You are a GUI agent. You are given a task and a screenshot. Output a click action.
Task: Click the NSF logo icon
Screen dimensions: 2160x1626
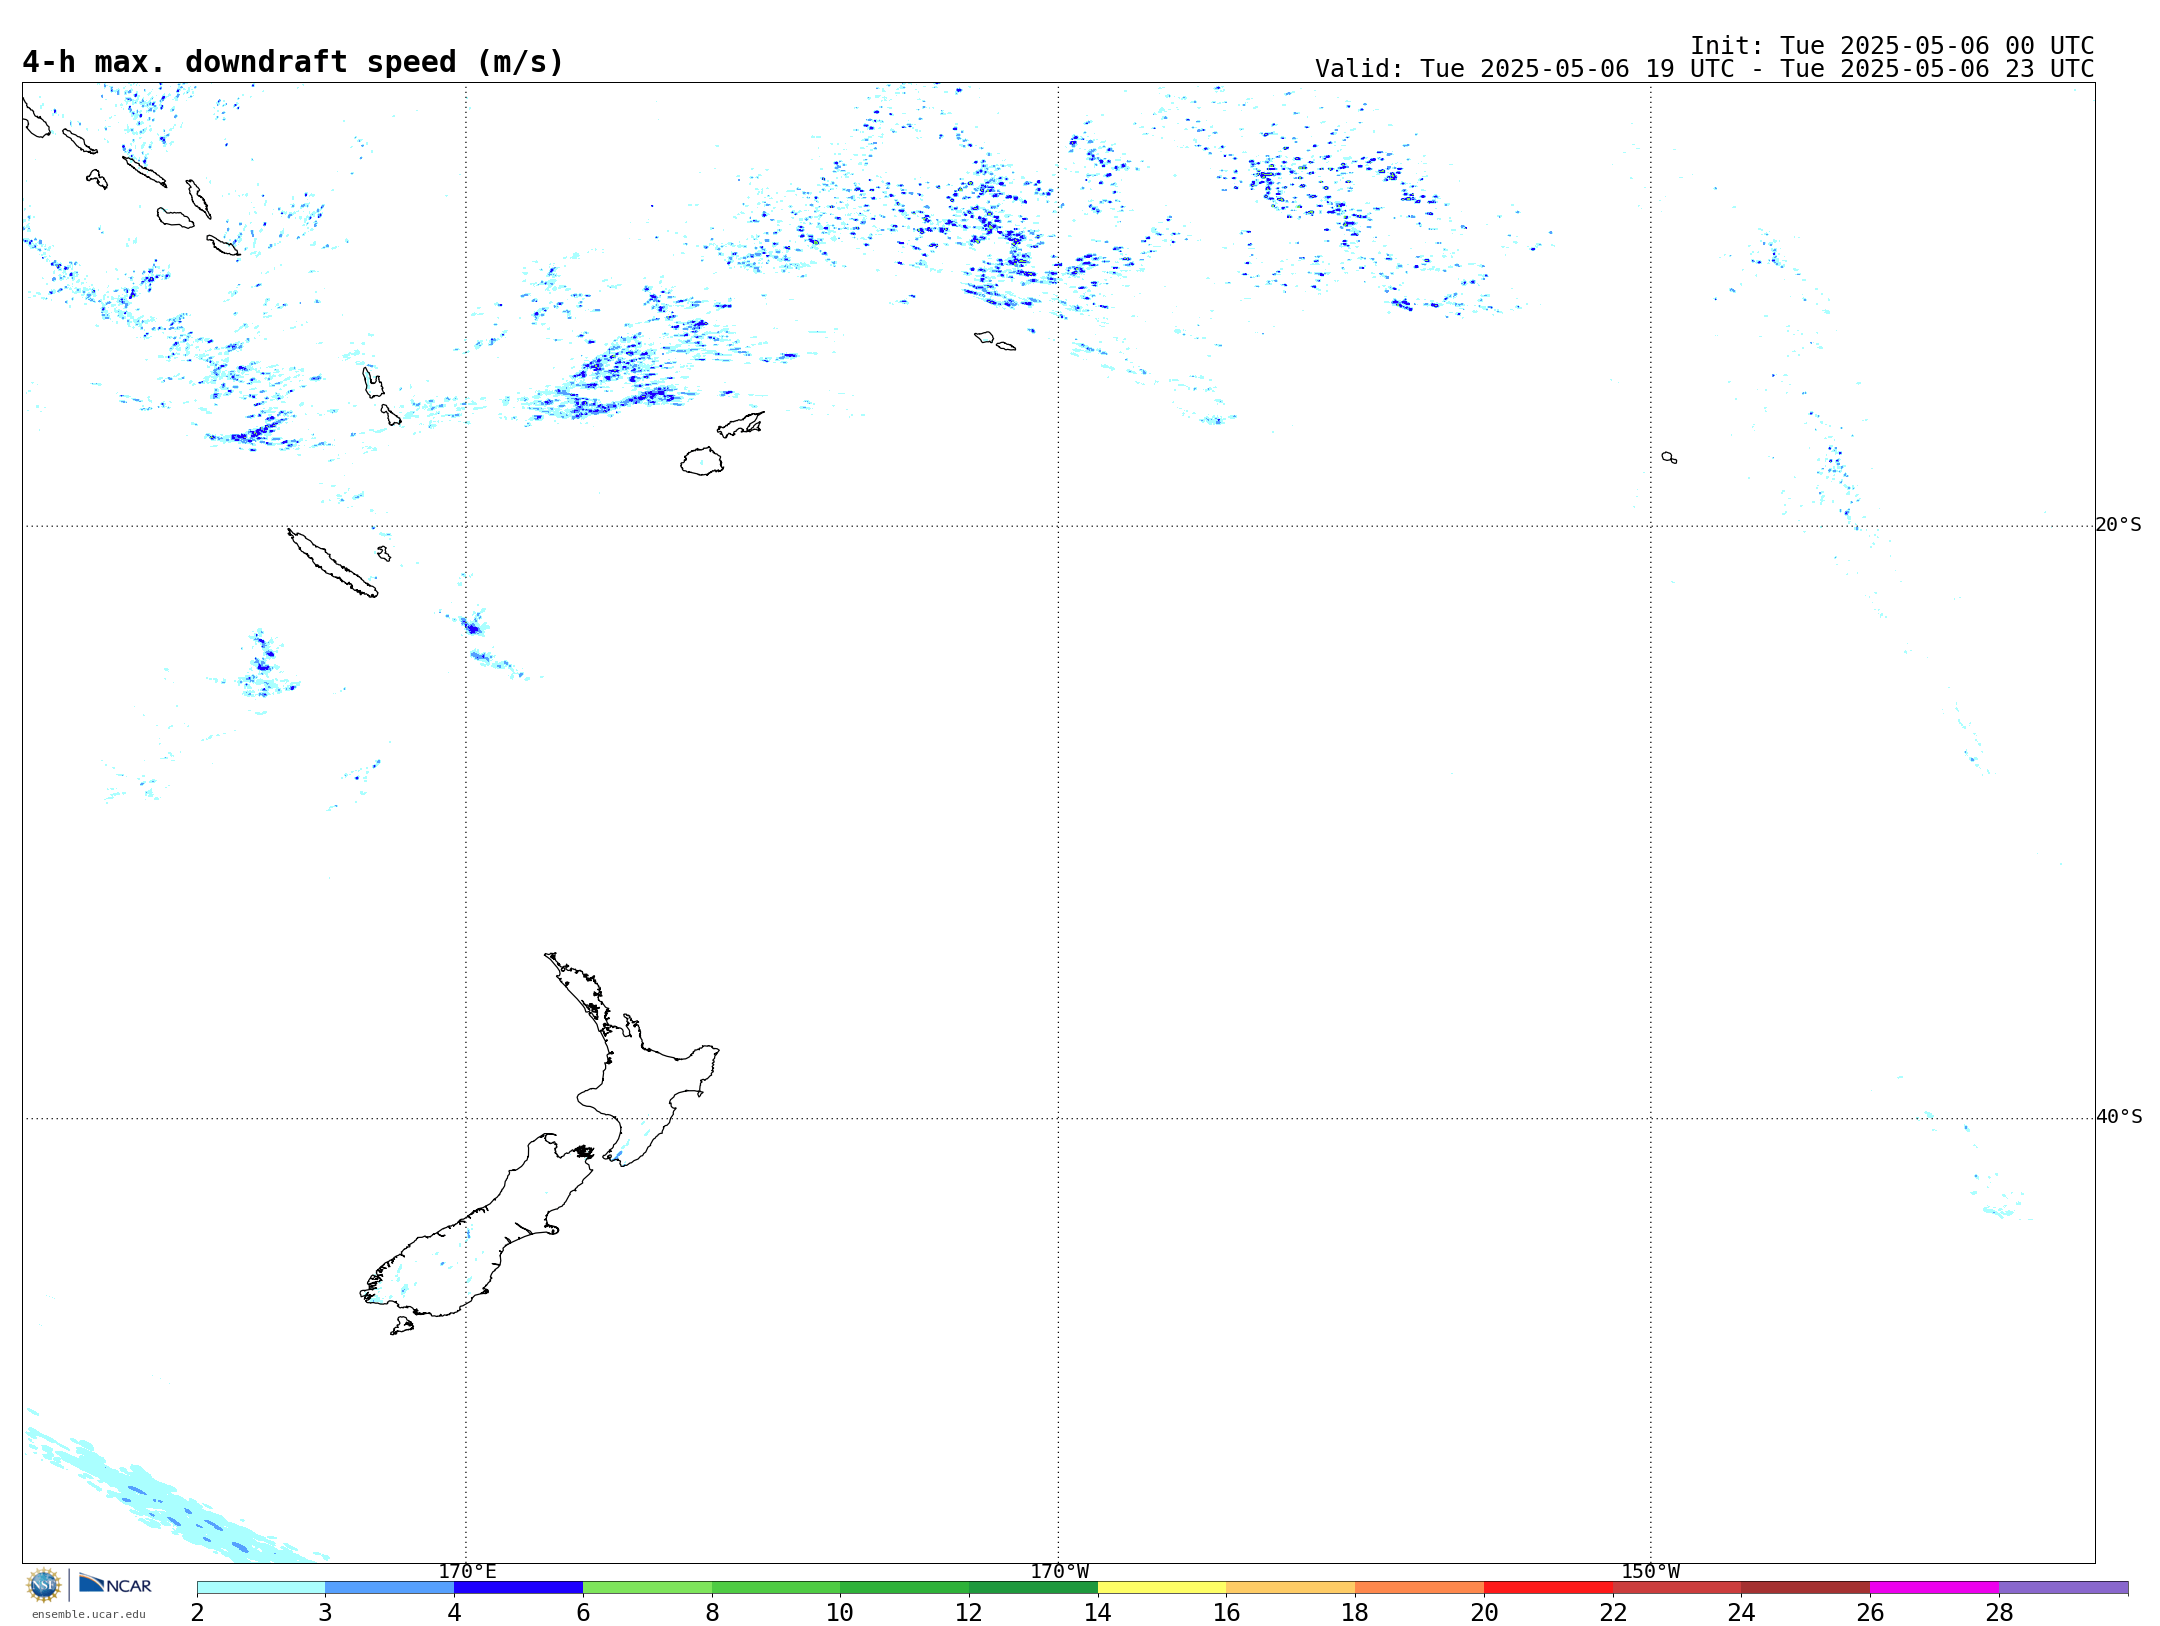pos(44,1585)
